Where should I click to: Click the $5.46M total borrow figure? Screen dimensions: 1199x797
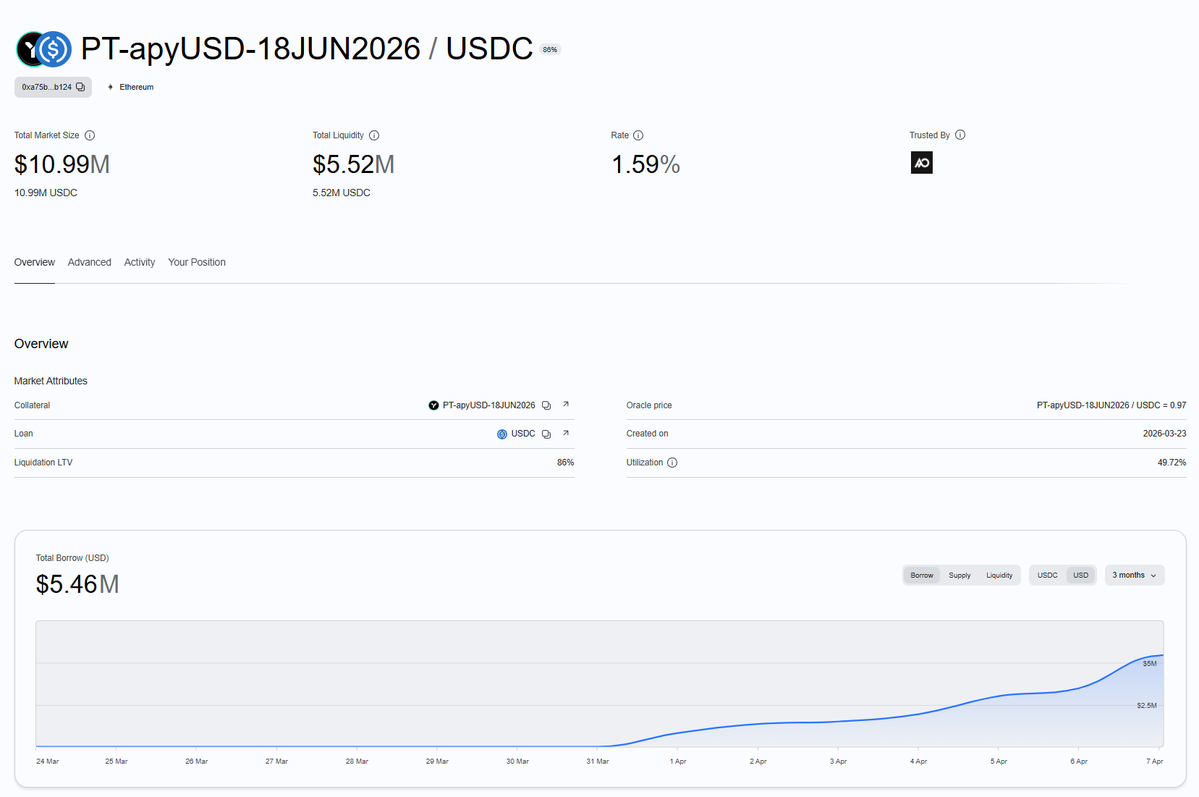(x=77, y=584)
